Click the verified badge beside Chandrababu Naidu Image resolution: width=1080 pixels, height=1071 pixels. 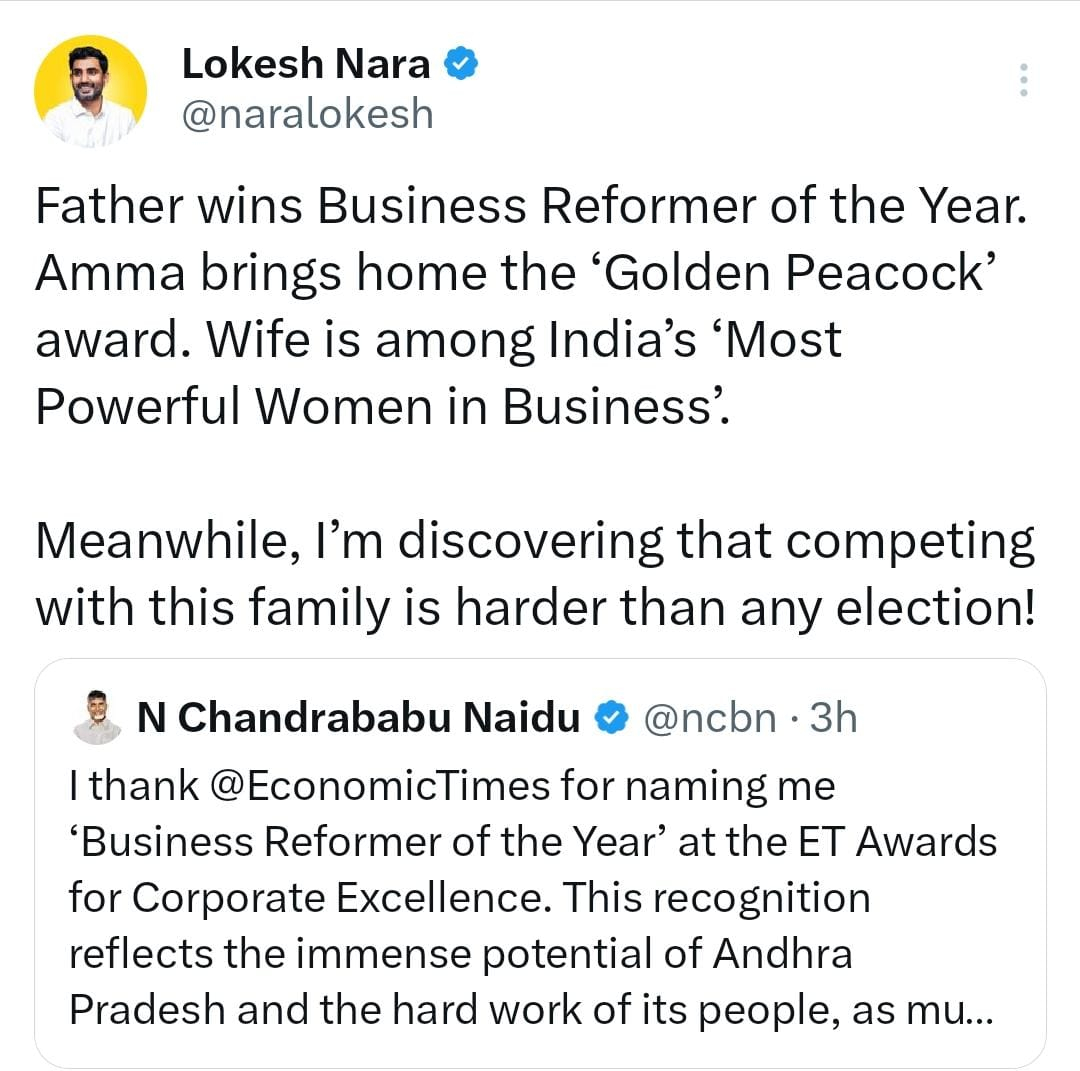coord(610,718)
